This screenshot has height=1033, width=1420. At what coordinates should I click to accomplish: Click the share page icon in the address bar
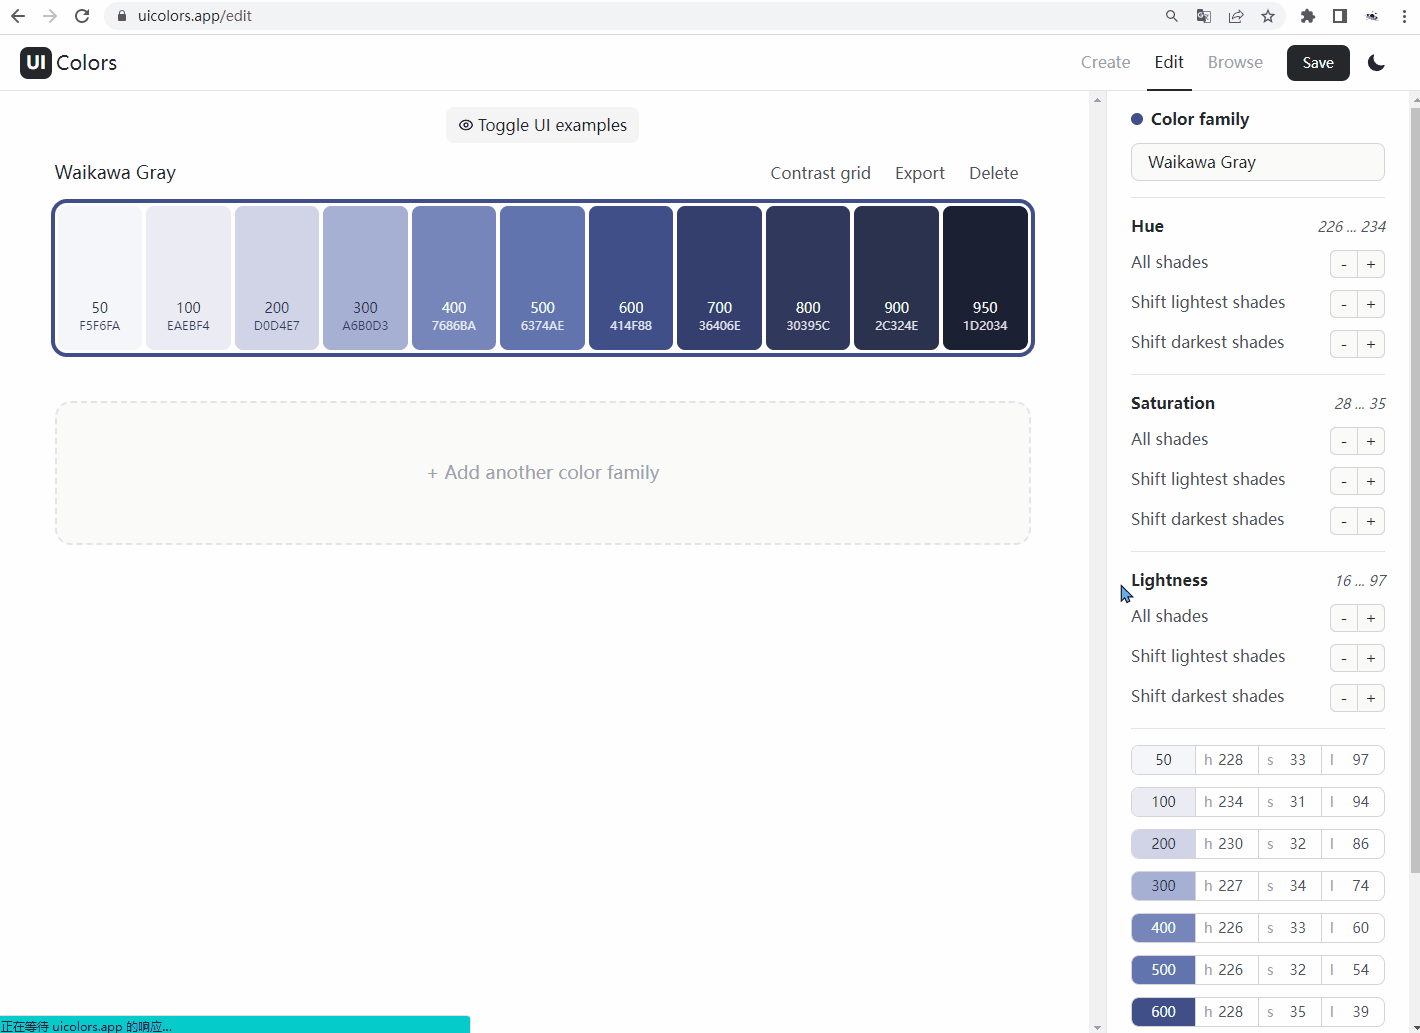point(1236,16)
